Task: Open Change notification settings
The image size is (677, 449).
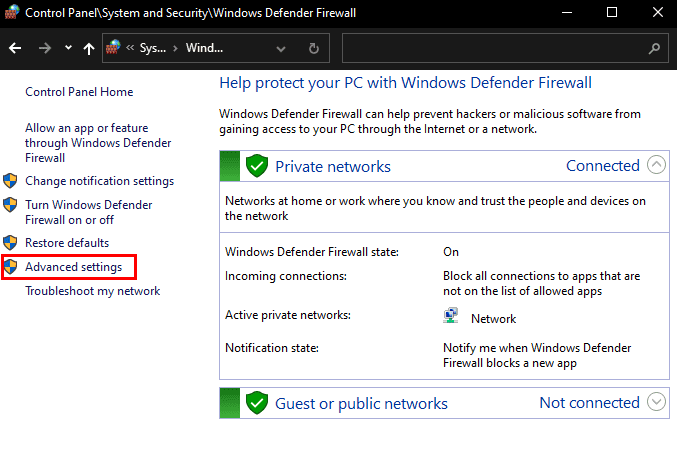Action: click(99, 181)
